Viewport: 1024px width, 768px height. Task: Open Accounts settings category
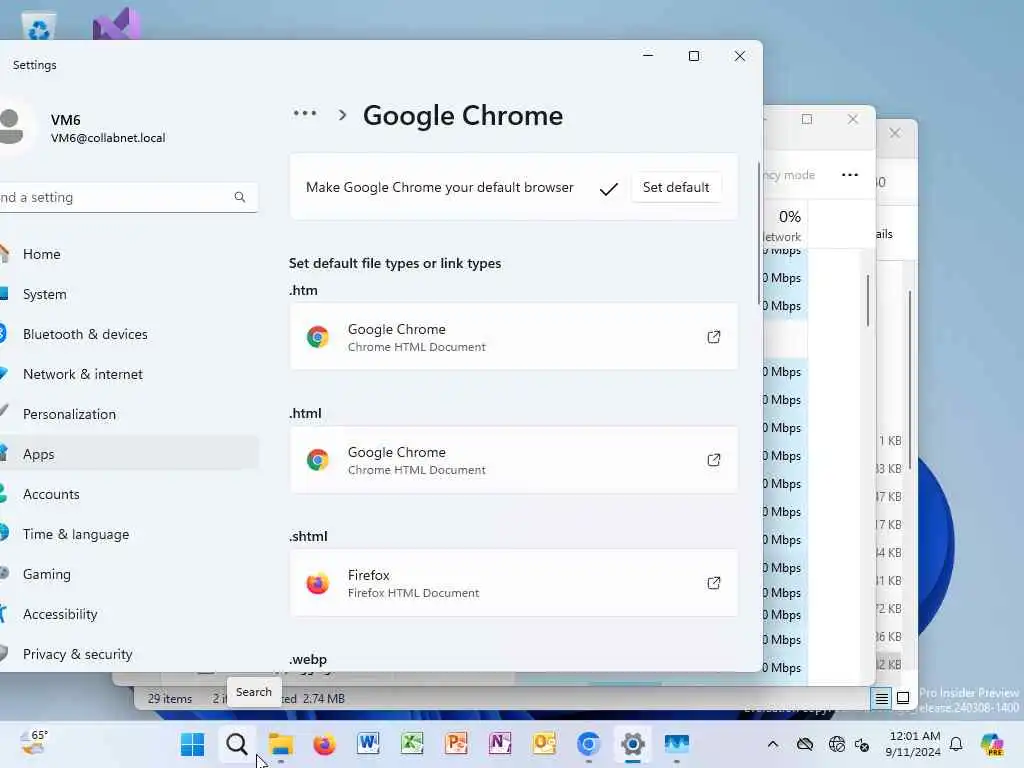128,494
